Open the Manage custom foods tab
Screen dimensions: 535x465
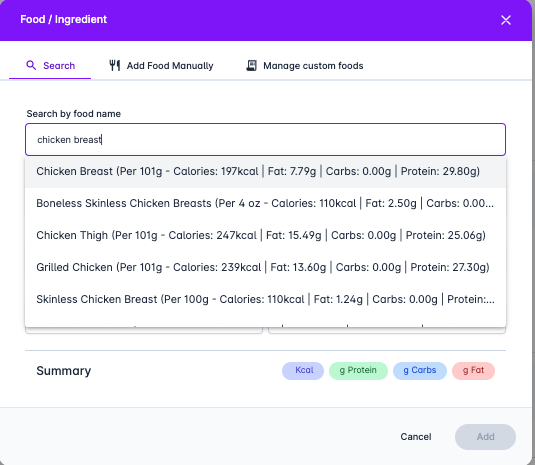(305, 66)
